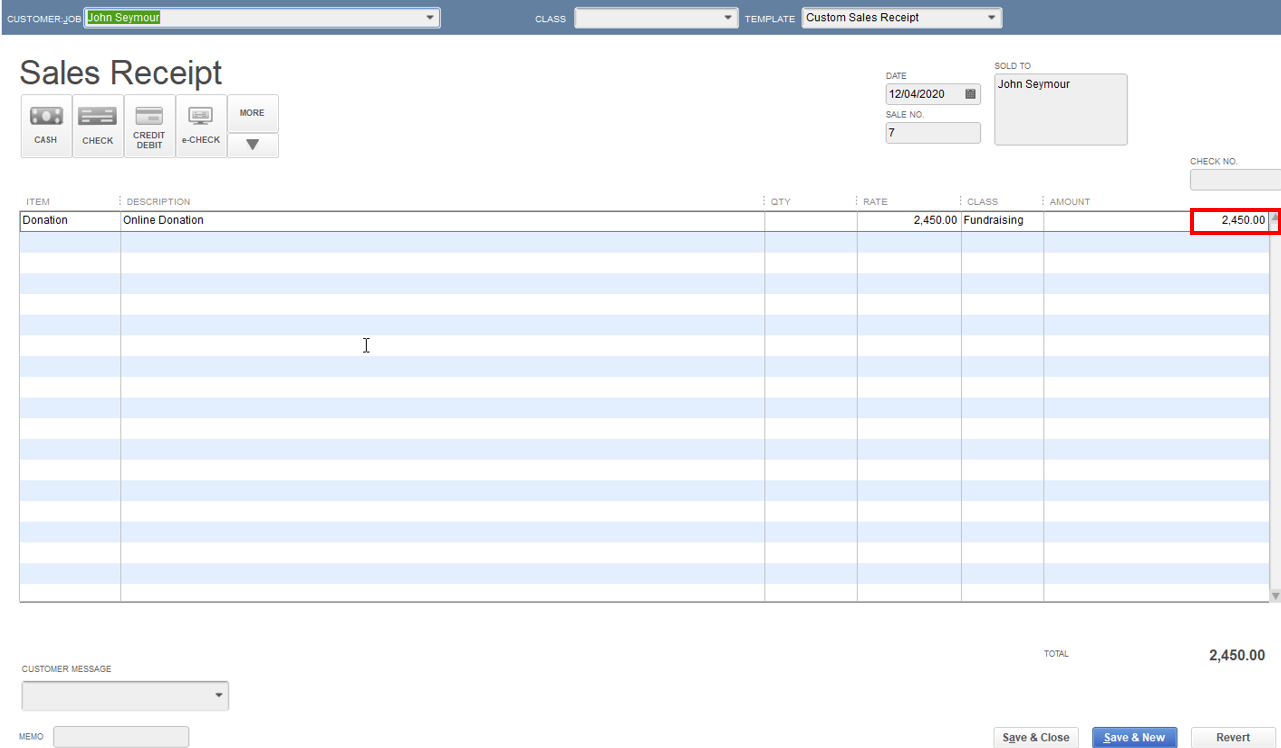Image resolution: width=1281 pixels, height=748 pixels.
Task: Click the More payment methods button
Action: [x=253, y=113]
